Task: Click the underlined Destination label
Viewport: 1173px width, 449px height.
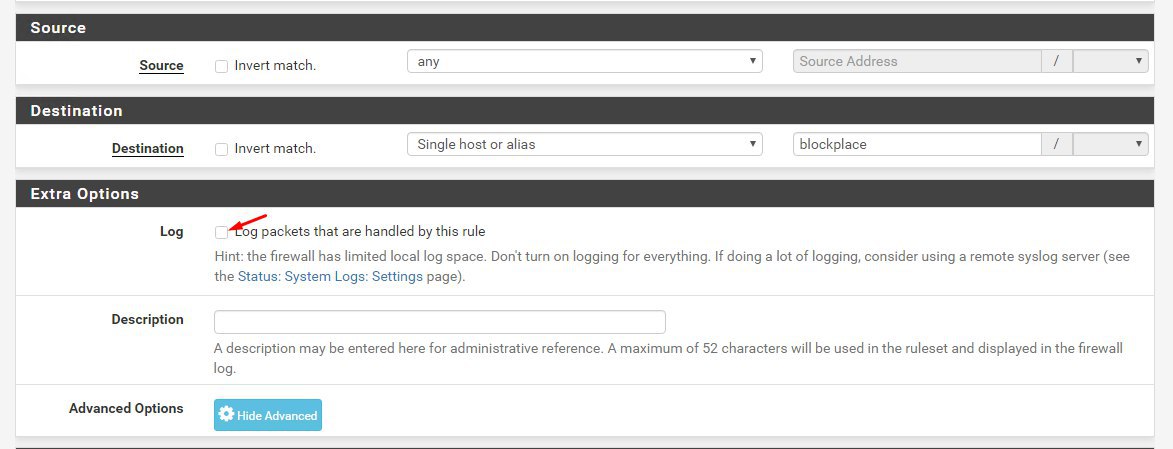Action: click(147, 148)
